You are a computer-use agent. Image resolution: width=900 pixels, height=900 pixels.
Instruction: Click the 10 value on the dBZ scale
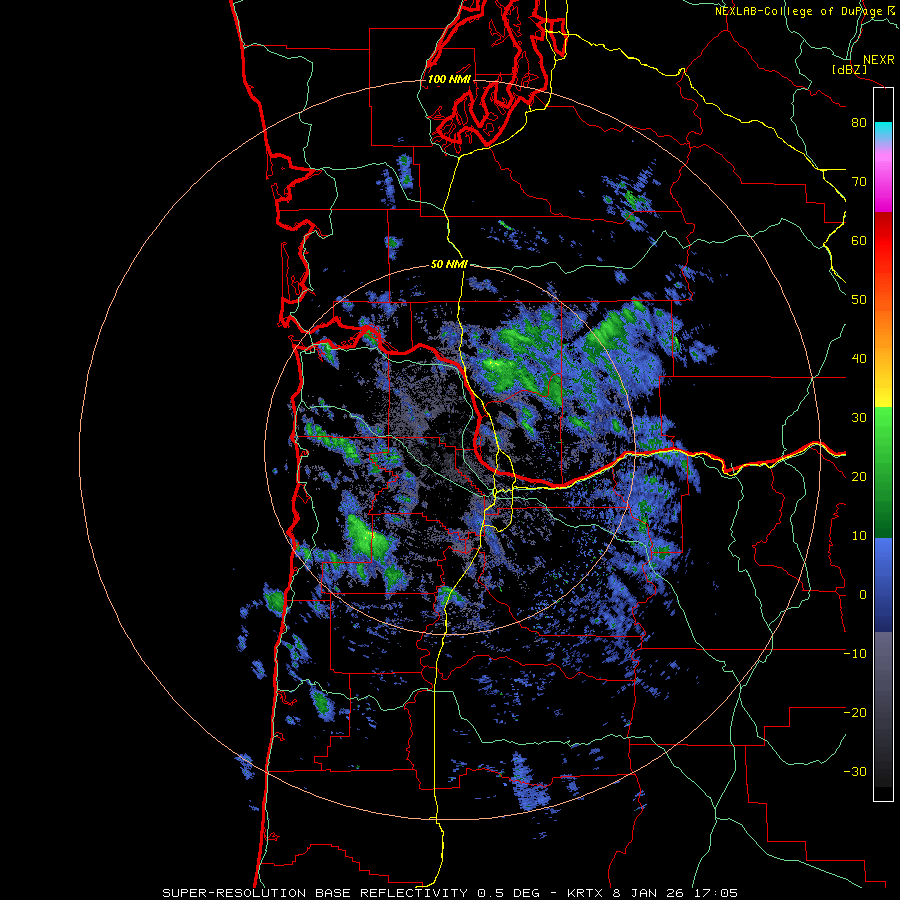coord(859,536)
